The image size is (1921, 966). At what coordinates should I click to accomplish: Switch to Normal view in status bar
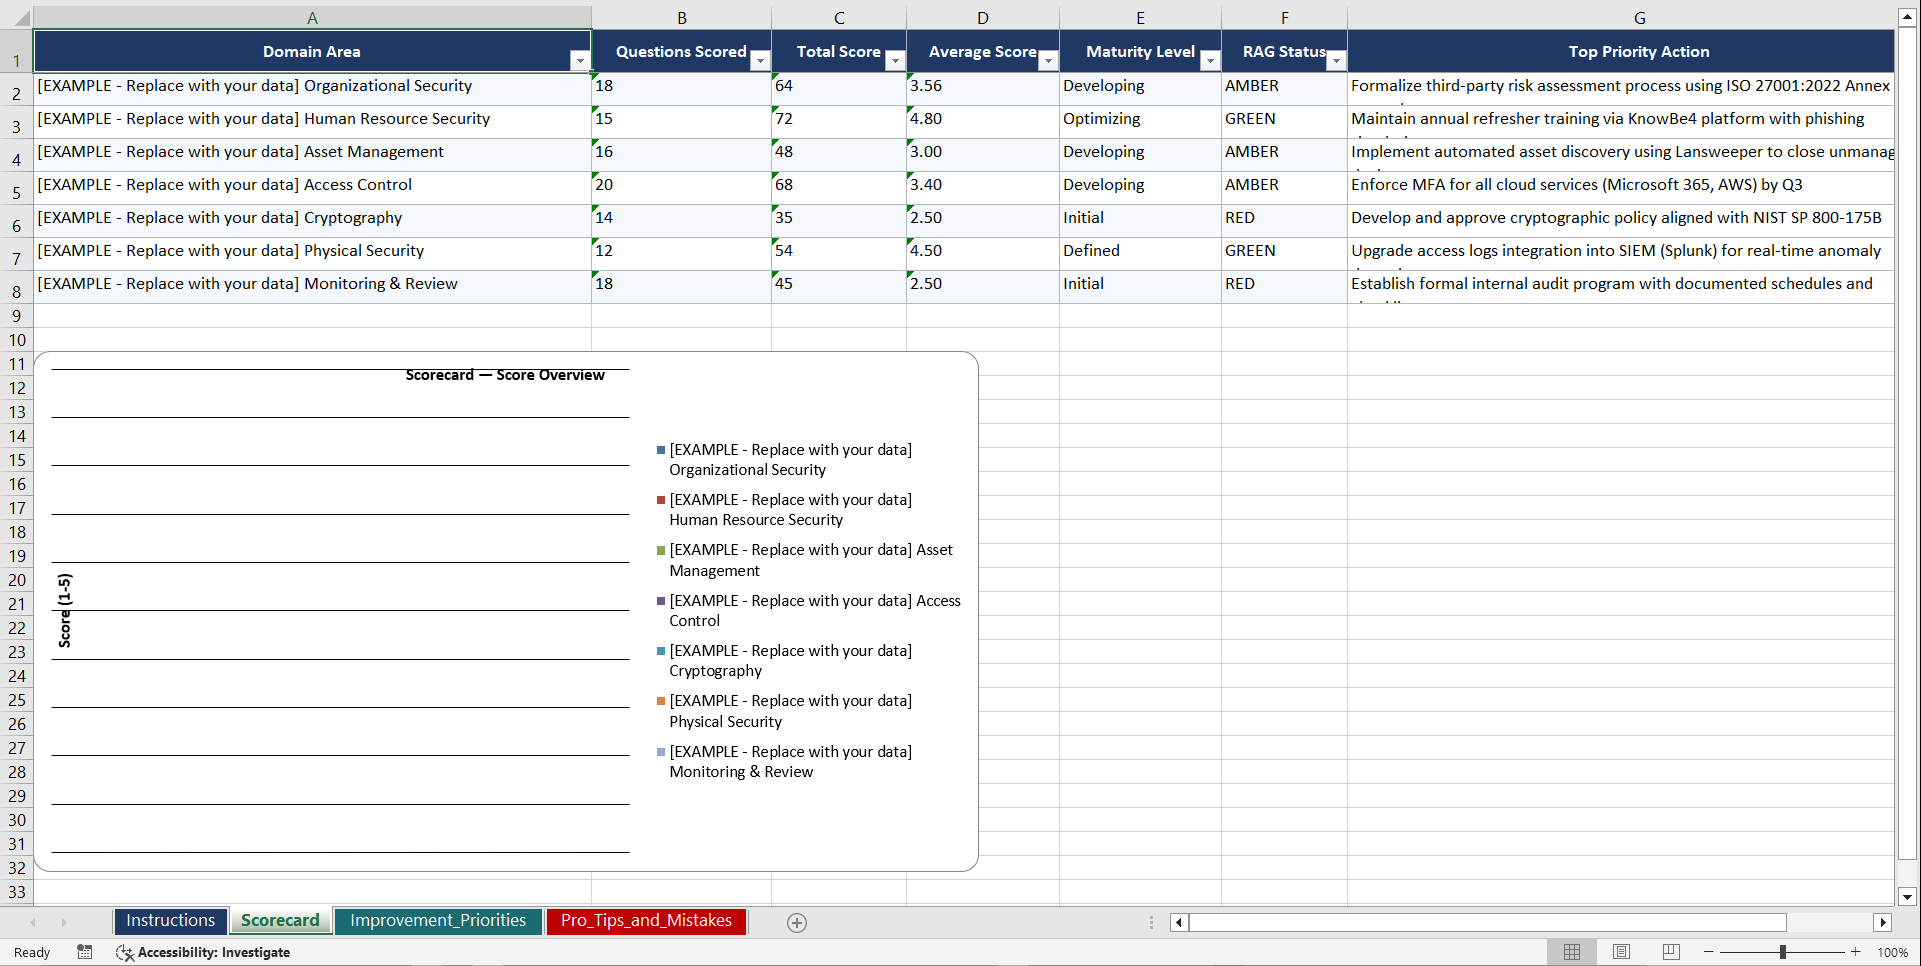[x=1571, y=952]
